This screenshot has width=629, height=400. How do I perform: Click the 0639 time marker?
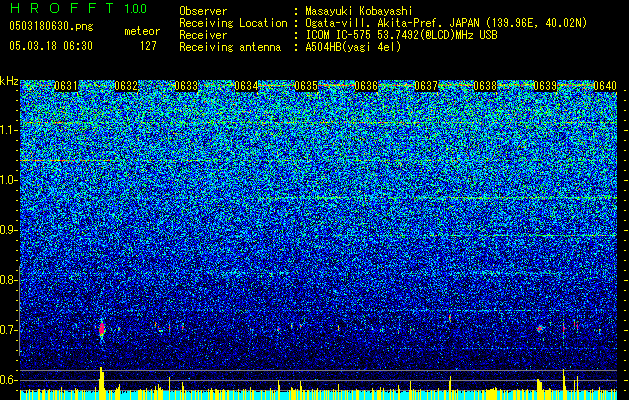(x=545, y=86)
